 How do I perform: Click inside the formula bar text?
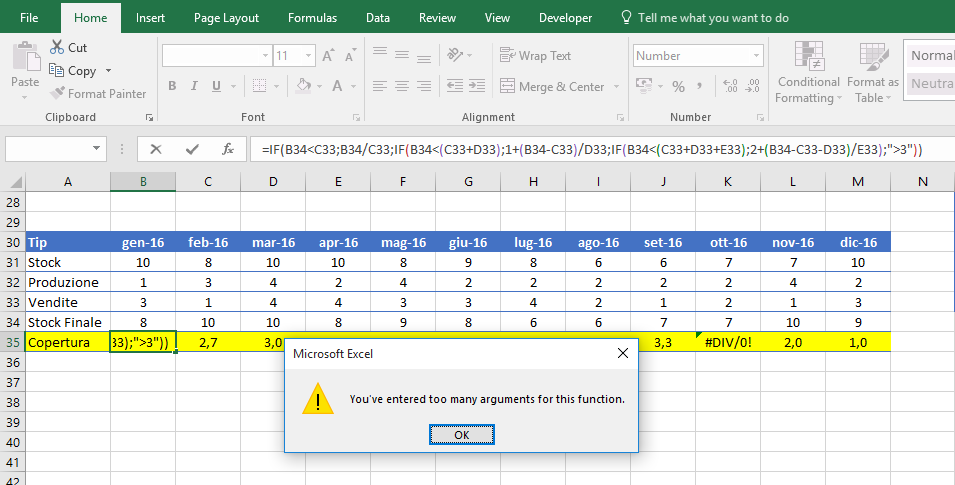tap(592, 149)
